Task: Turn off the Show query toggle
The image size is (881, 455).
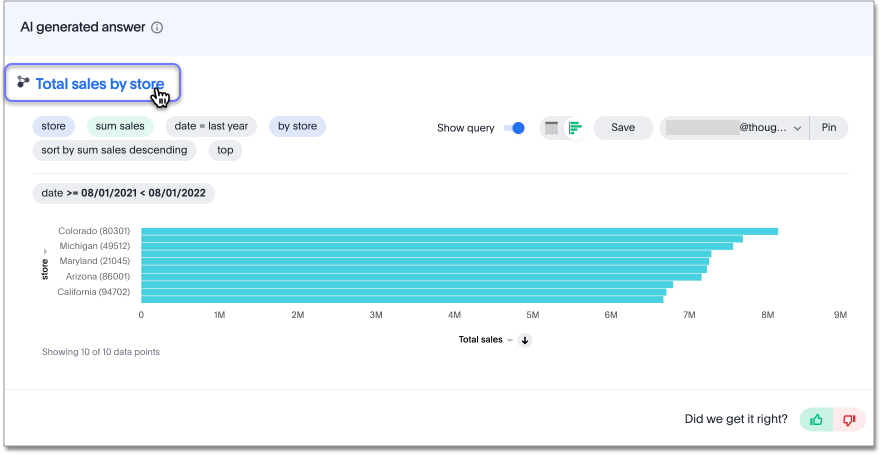Action: click(514, 128)
